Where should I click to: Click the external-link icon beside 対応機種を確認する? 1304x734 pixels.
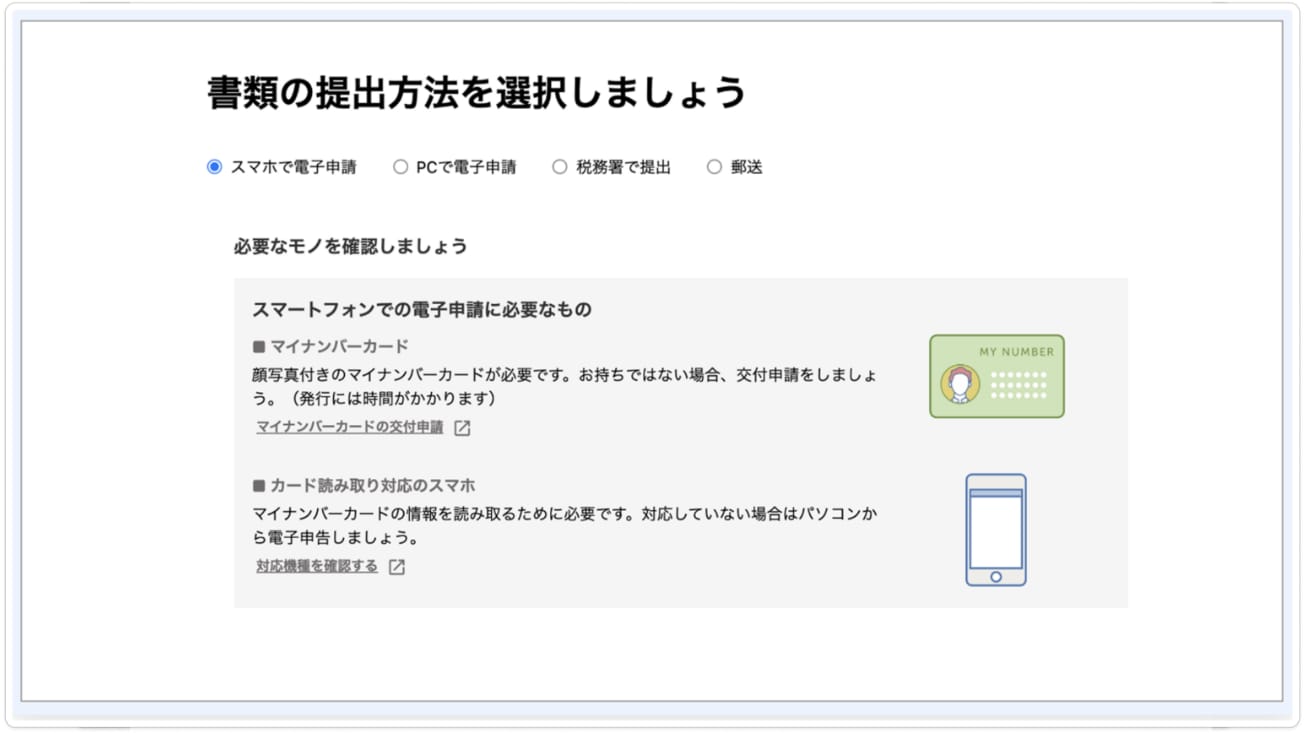click(x=397, y=567)
